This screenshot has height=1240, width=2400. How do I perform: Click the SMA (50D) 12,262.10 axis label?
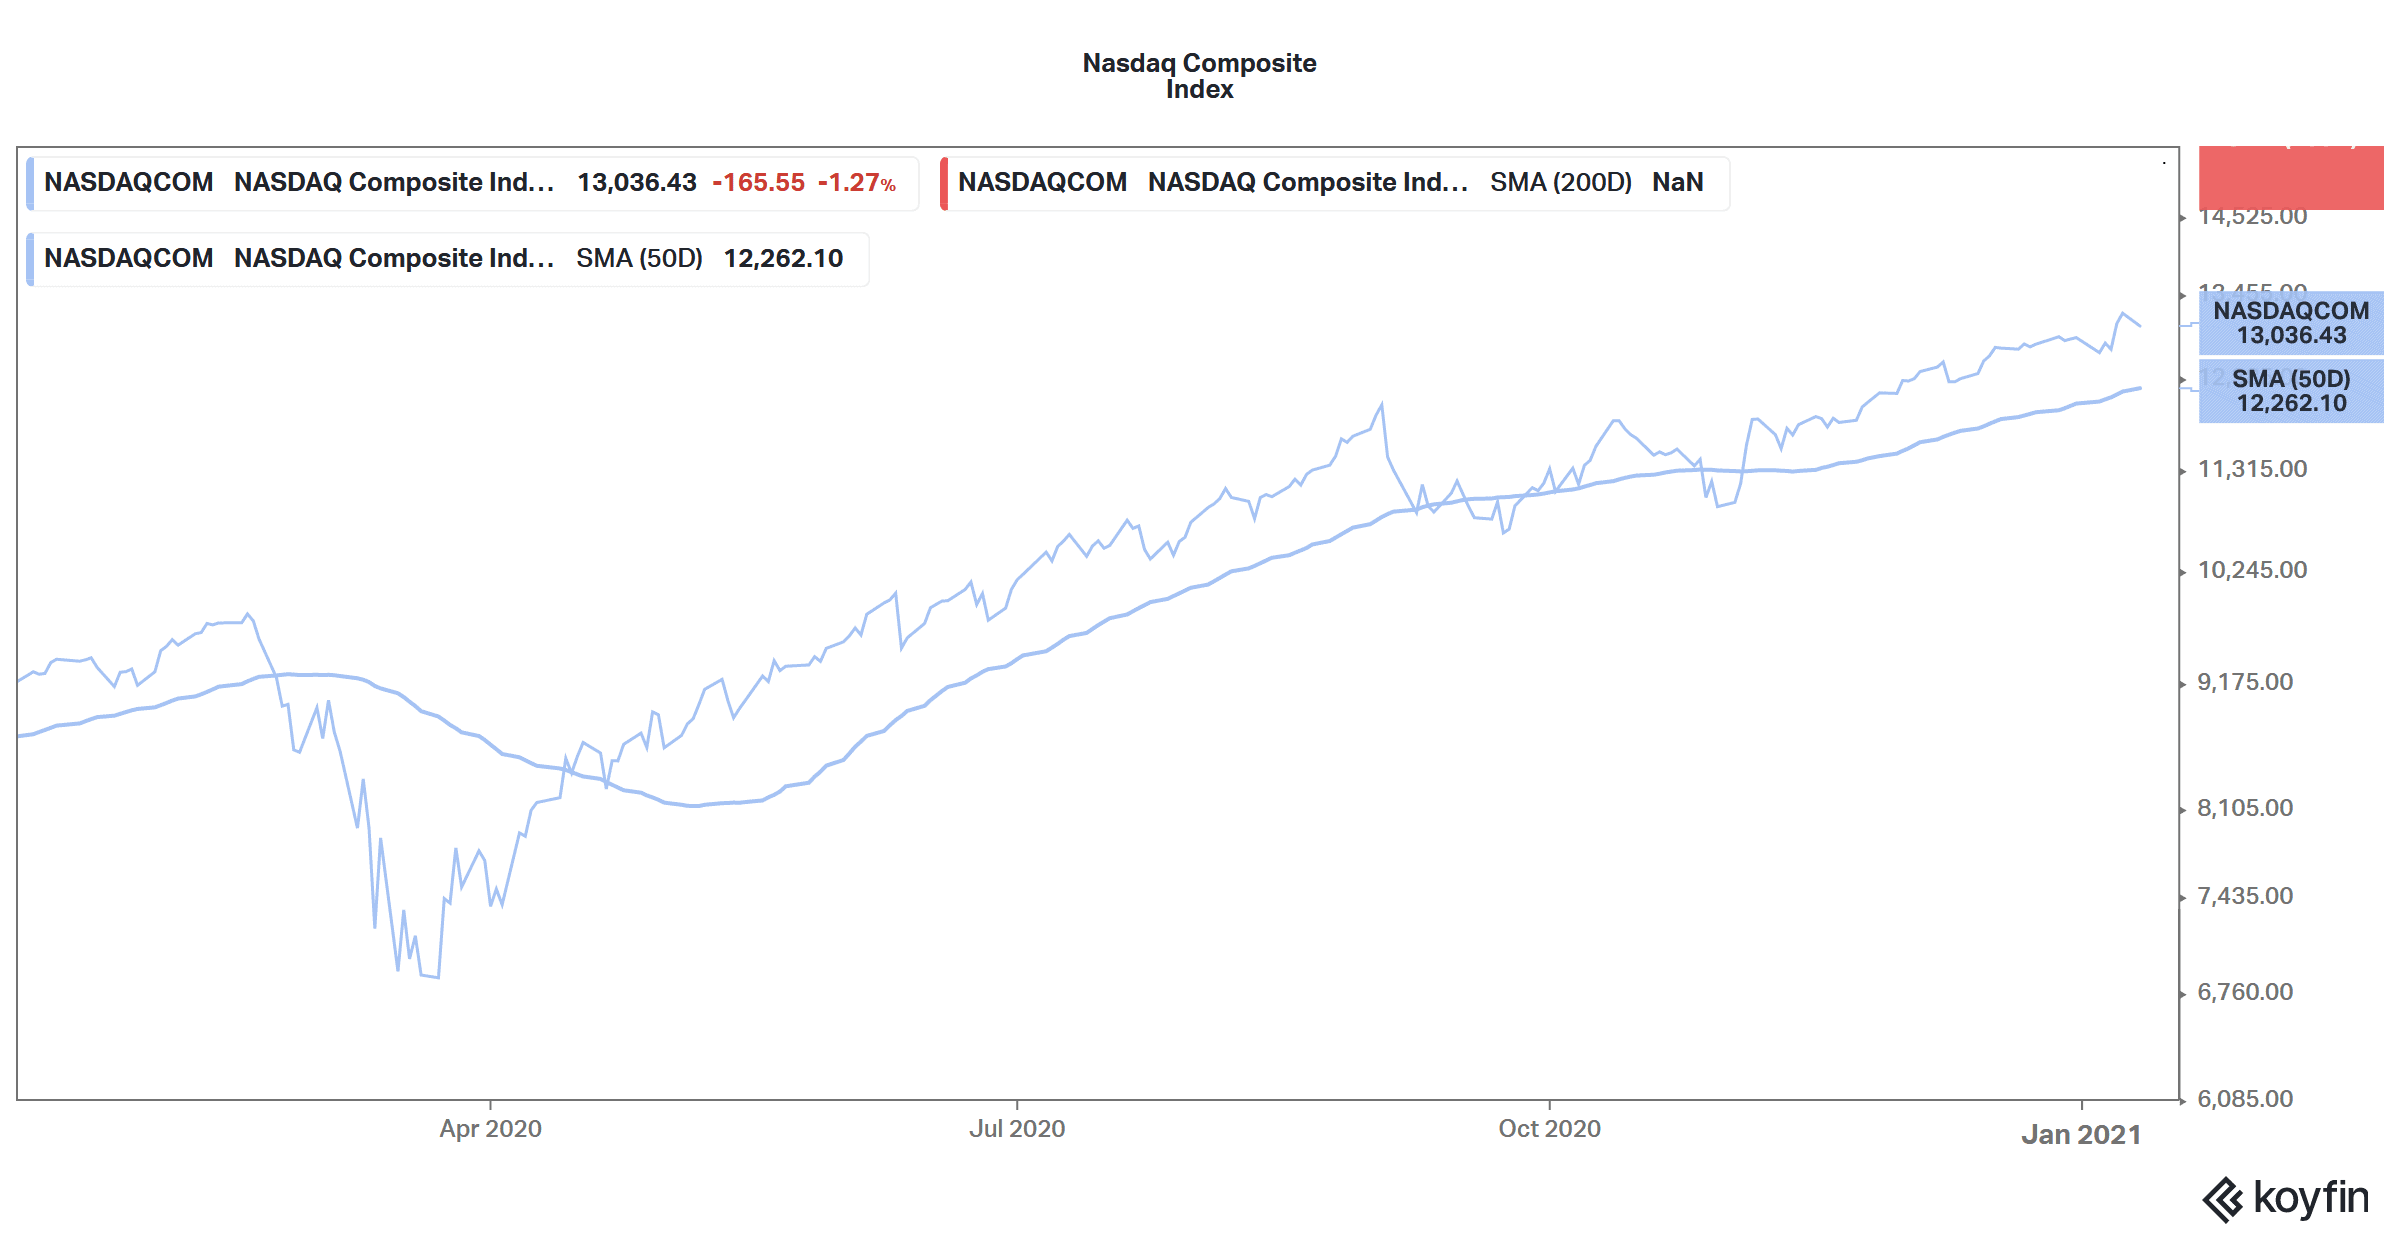point(2291,391)
